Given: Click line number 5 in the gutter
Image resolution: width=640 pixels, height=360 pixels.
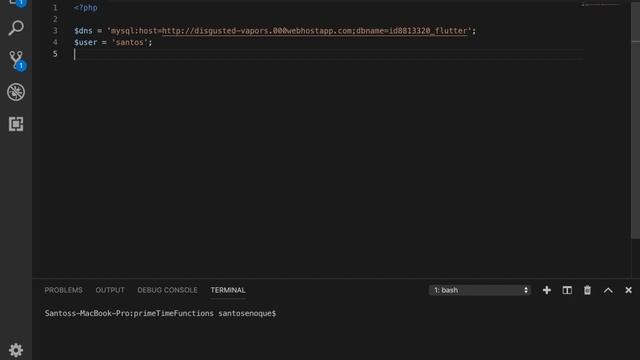Looking at the screenshot, I should (55, 54).
